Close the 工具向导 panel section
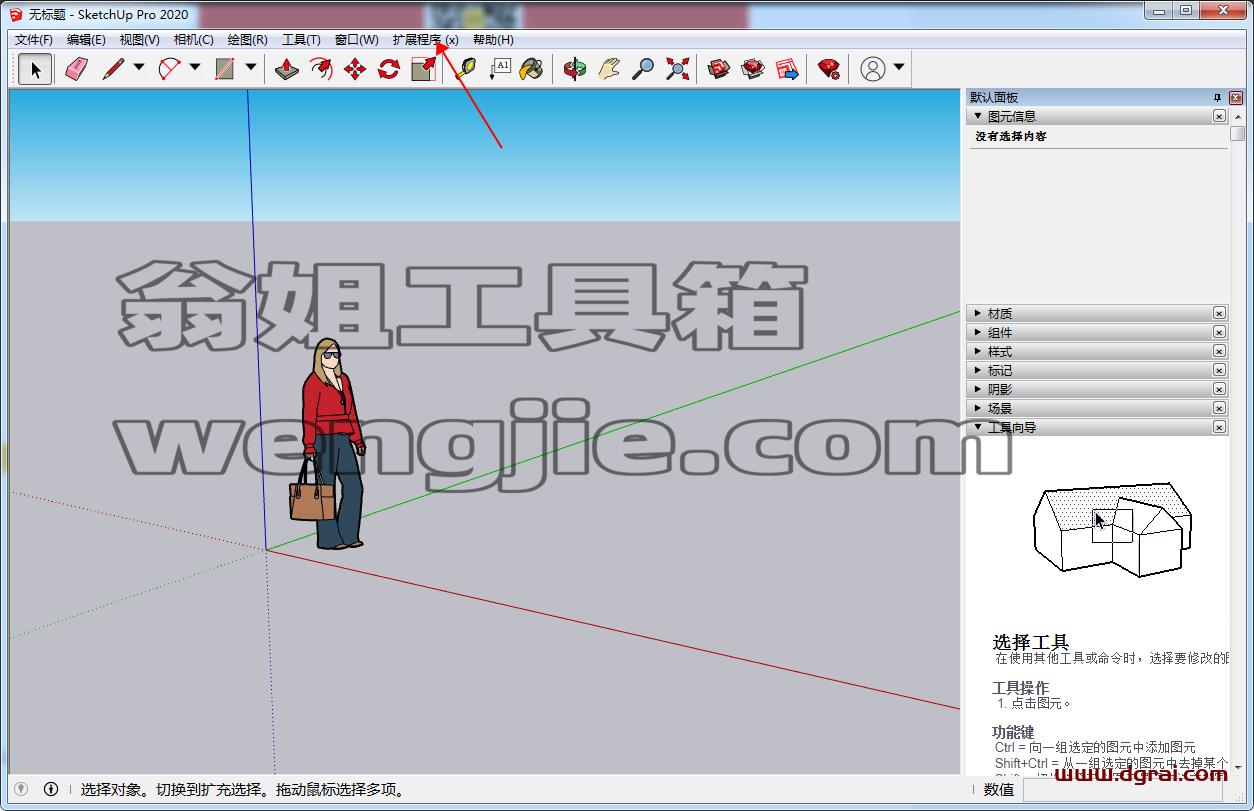1254x811 pixels. click(1219, 427)
